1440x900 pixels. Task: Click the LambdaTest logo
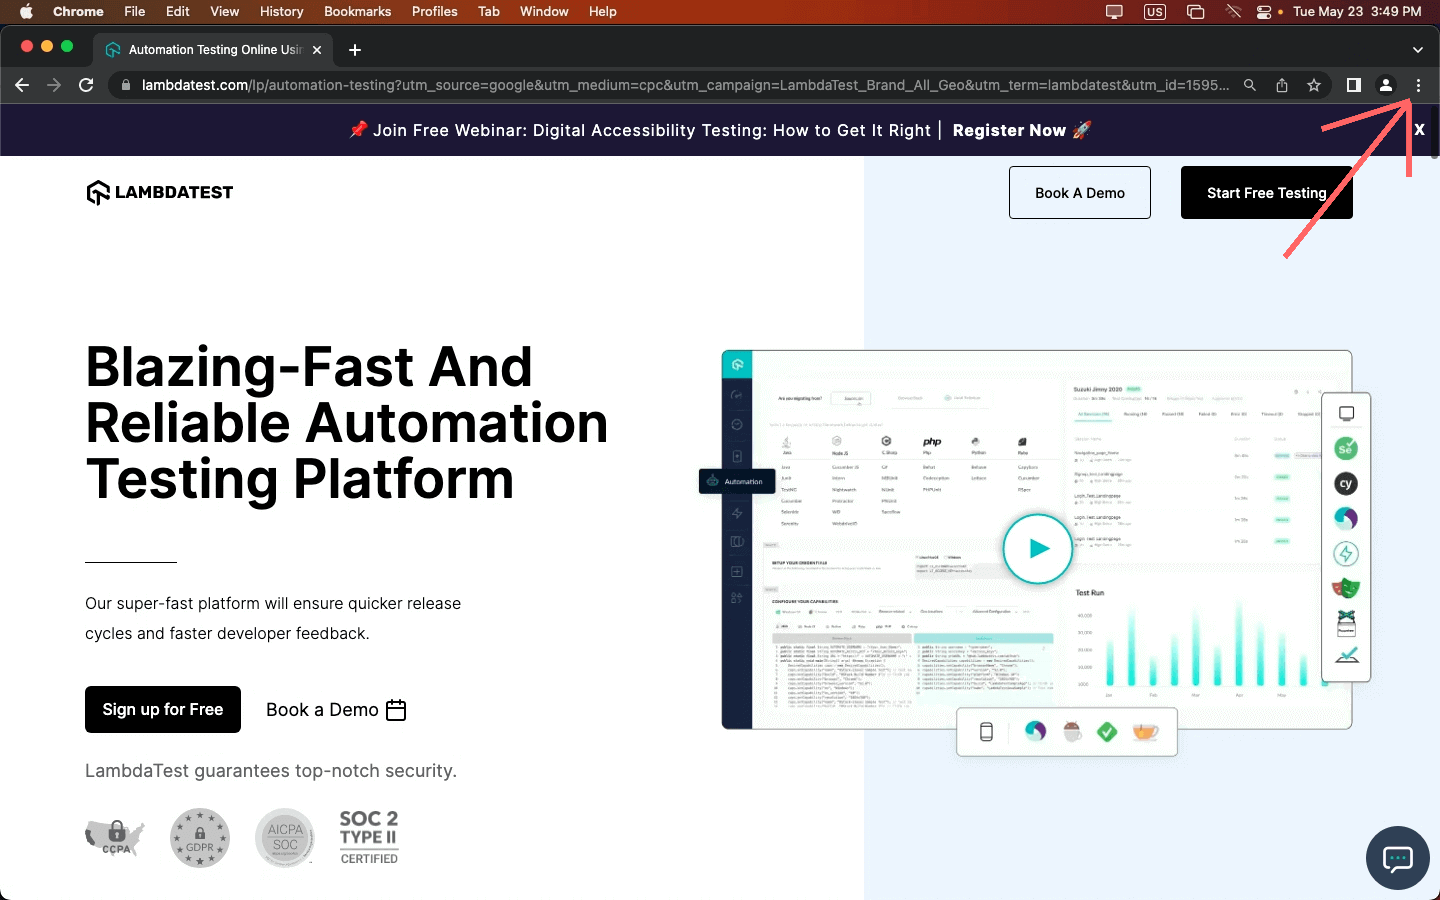159,192
